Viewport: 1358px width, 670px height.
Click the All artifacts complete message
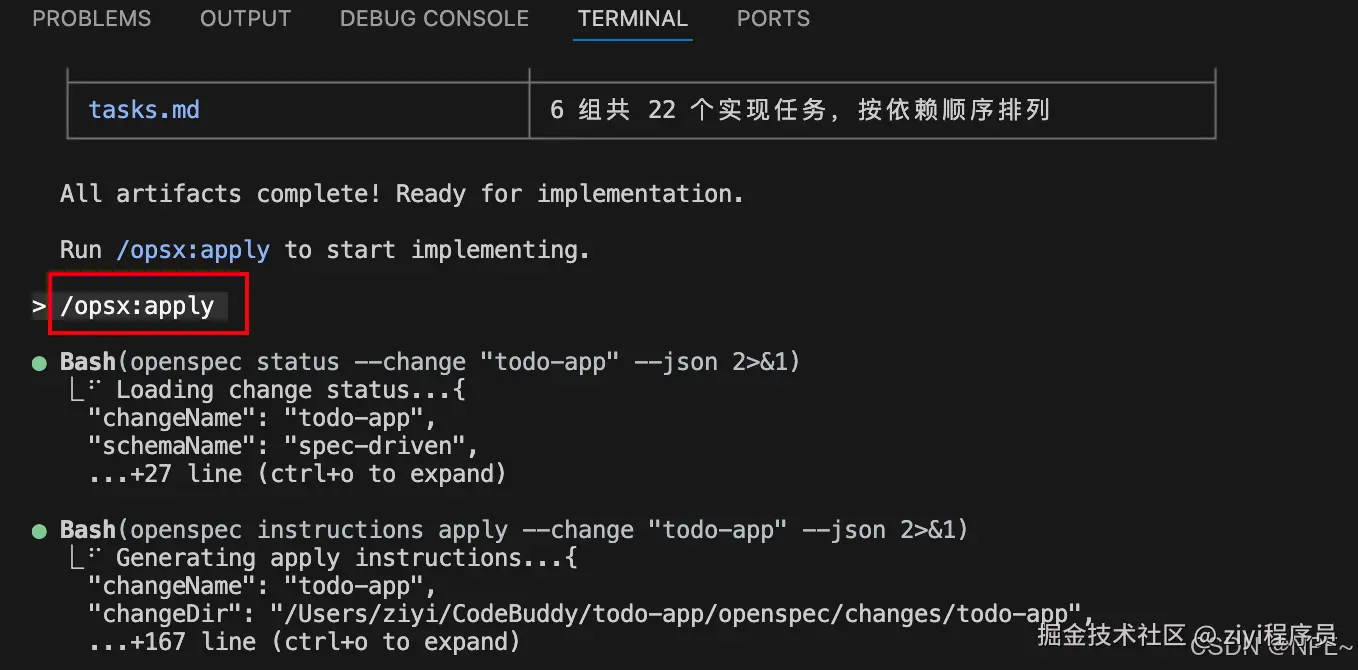click(402, 193)
